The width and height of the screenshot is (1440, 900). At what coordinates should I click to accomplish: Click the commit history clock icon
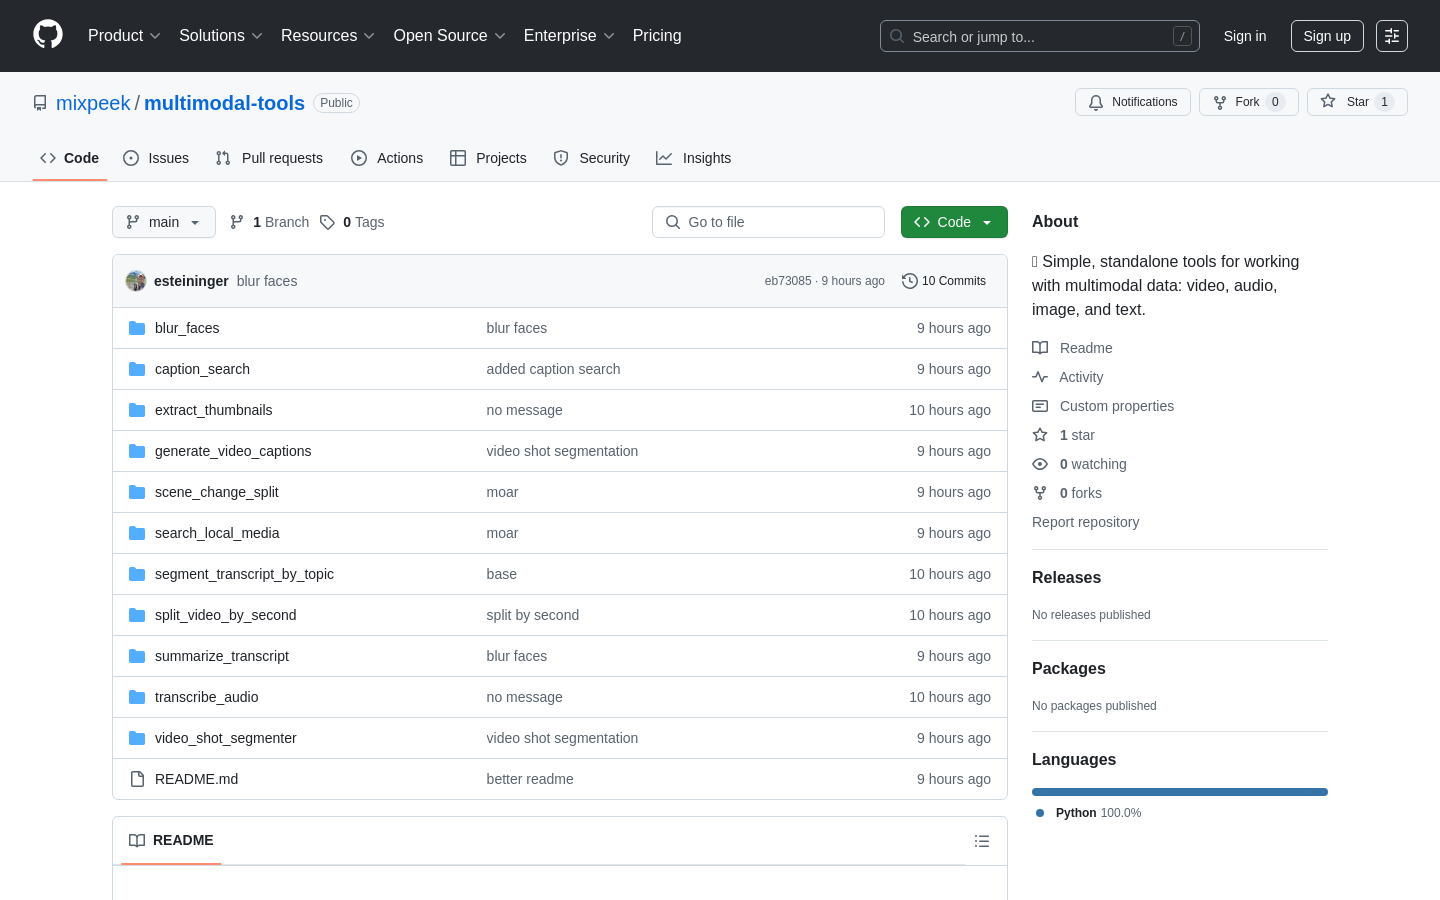click(x=910, y=281)
